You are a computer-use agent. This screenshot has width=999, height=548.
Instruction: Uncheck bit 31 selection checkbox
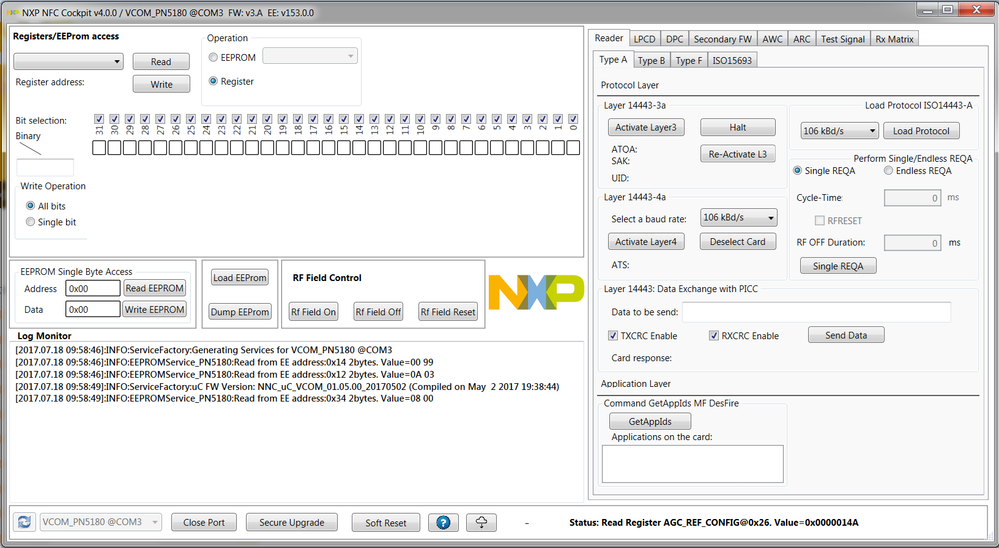tap(99, 119)
